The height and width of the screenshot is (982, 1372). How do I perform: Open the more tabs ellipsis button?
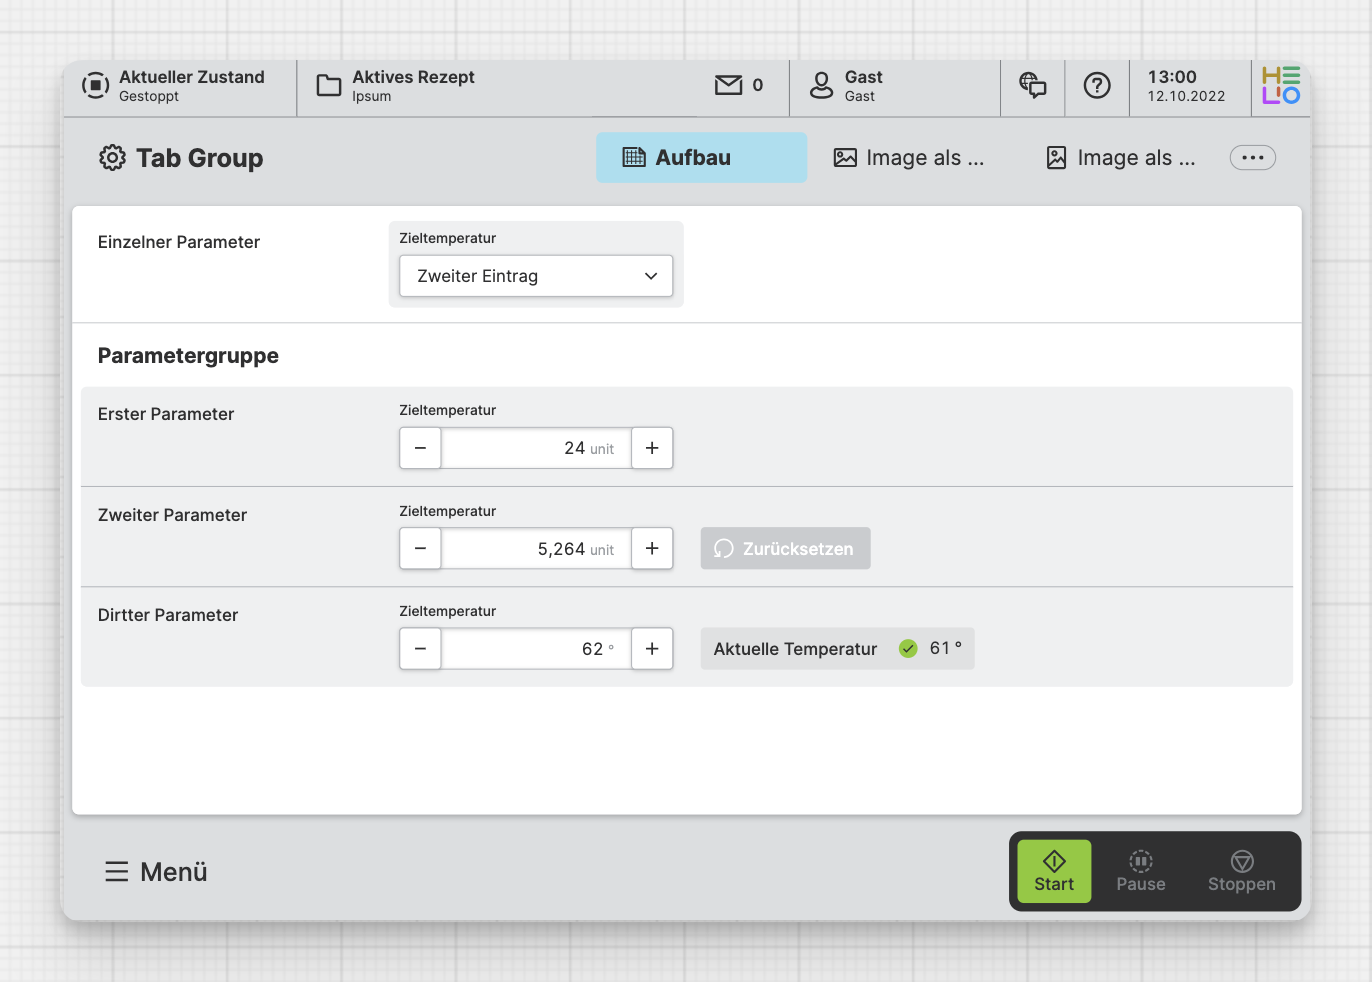tap(1252, 158)
